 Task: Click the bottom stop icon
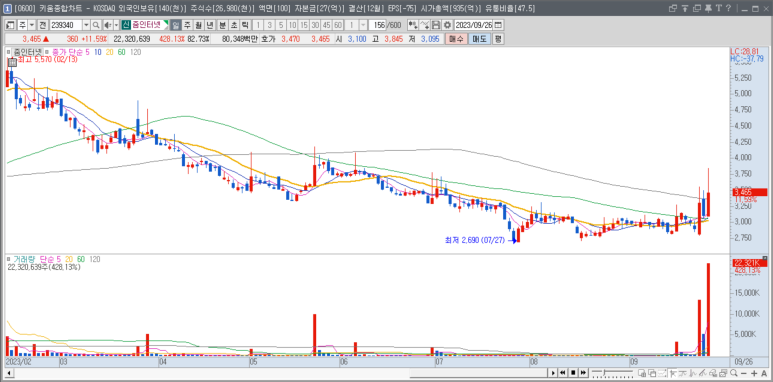(573, 373)
